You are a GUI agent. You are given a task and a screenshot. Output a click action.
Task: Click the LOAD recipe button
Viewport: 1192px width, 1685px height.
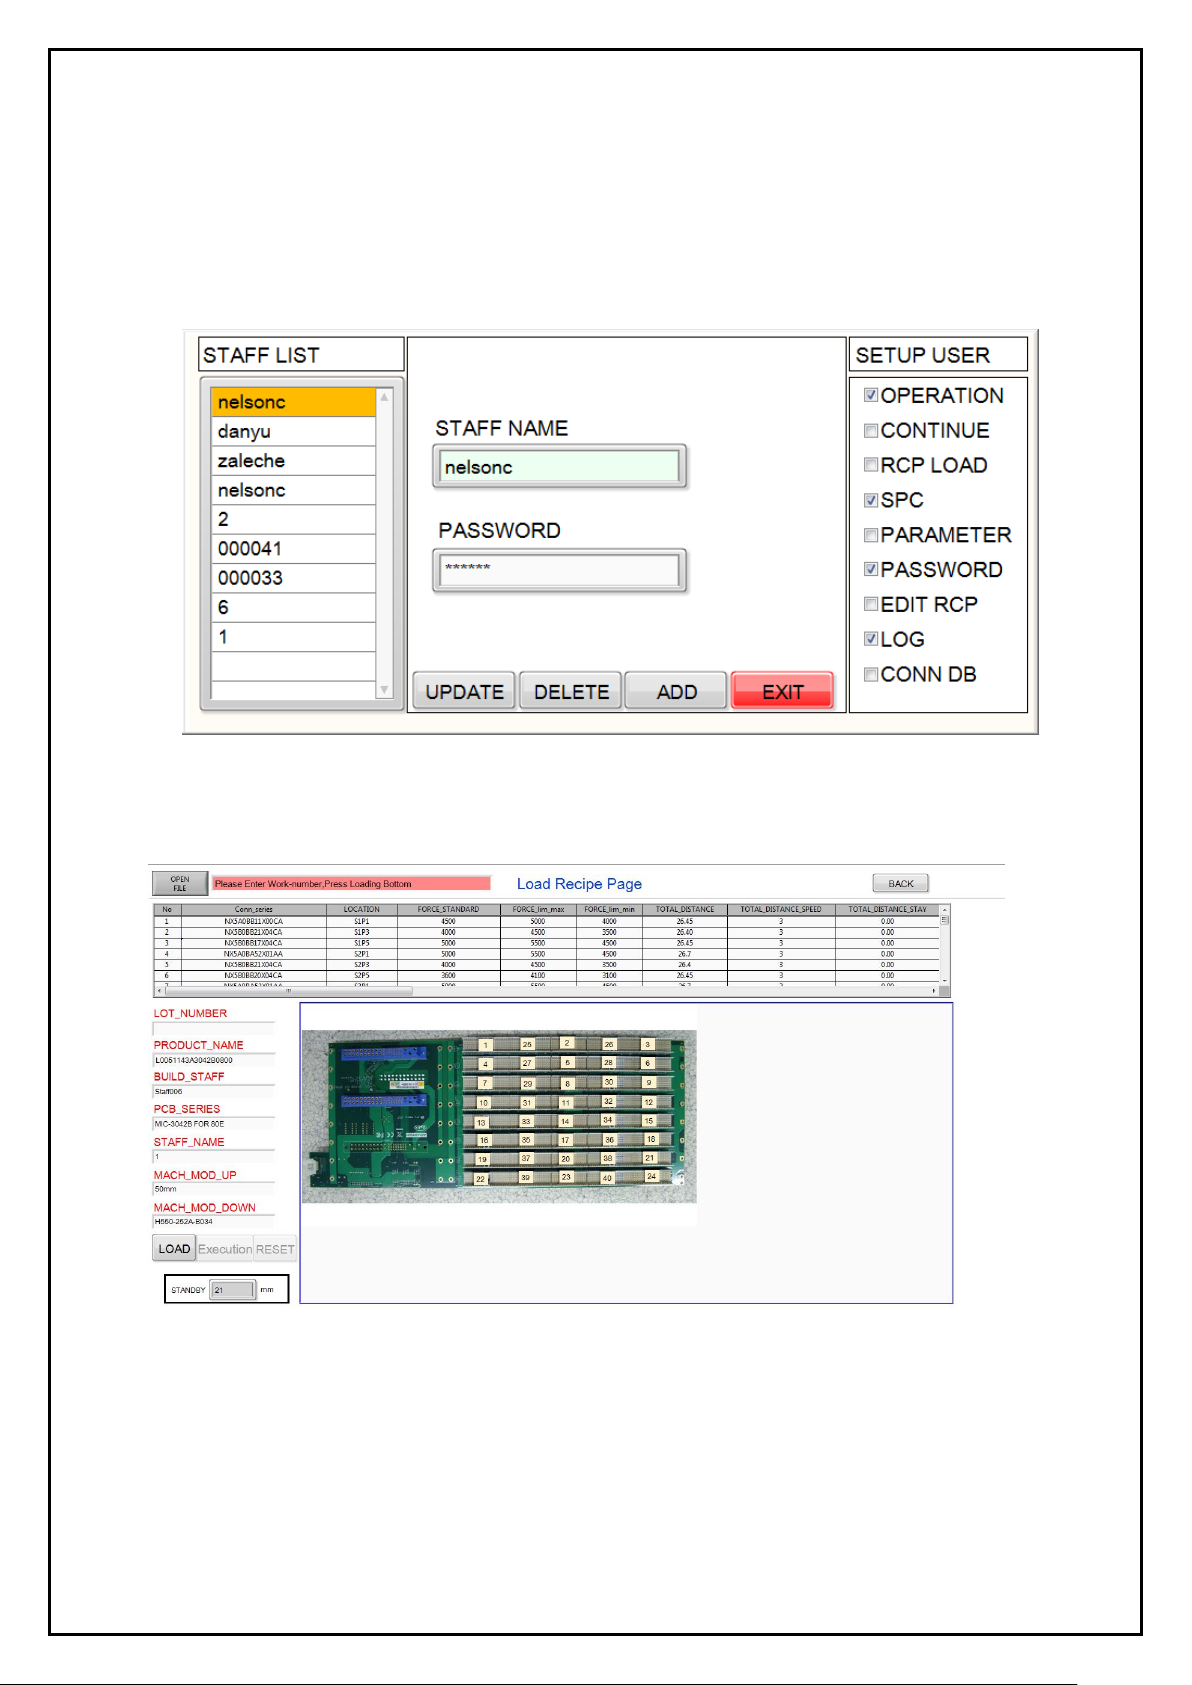click(x=174, y=1249)
